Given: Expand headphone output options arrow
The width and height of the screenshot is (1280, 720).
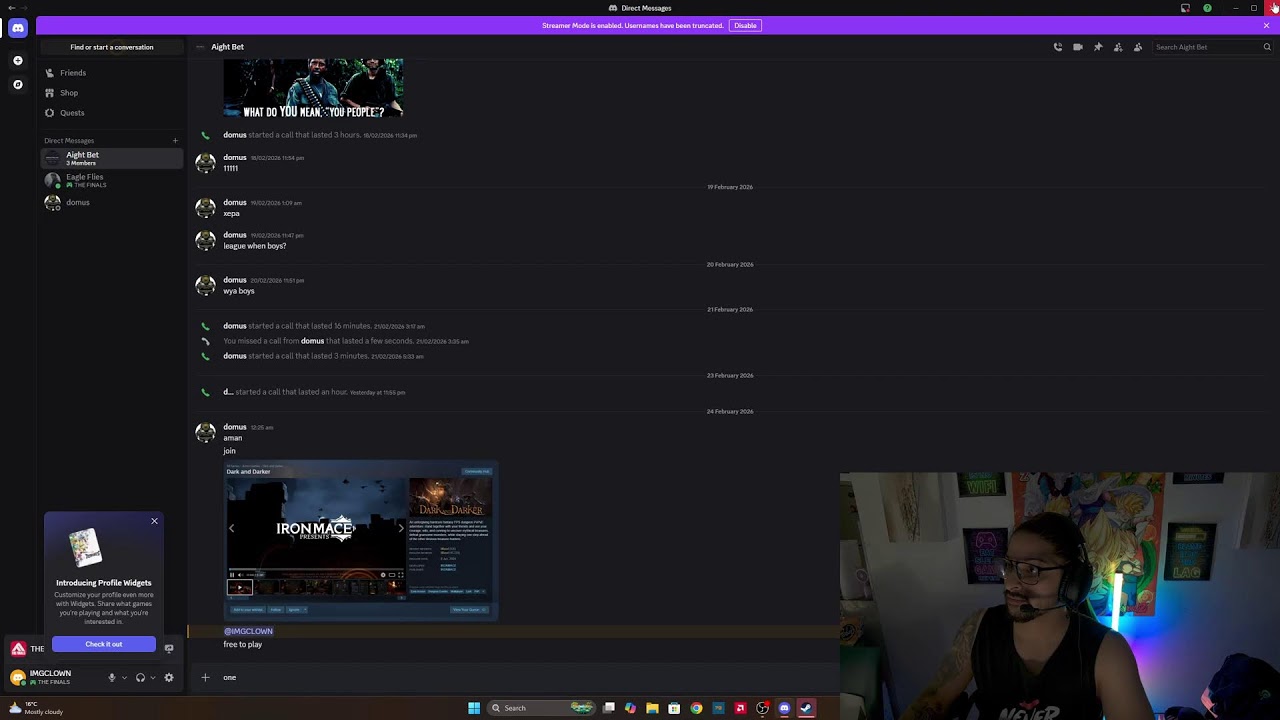Looking at the screenshot, I should point(152,677).
